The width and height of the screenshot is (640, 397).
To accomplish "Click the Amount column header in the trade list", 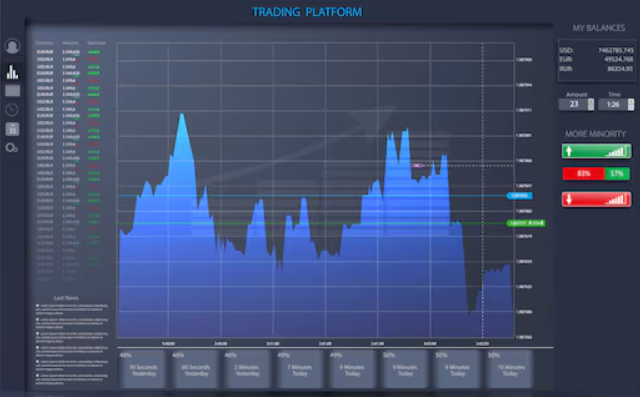I will (70, 43).
